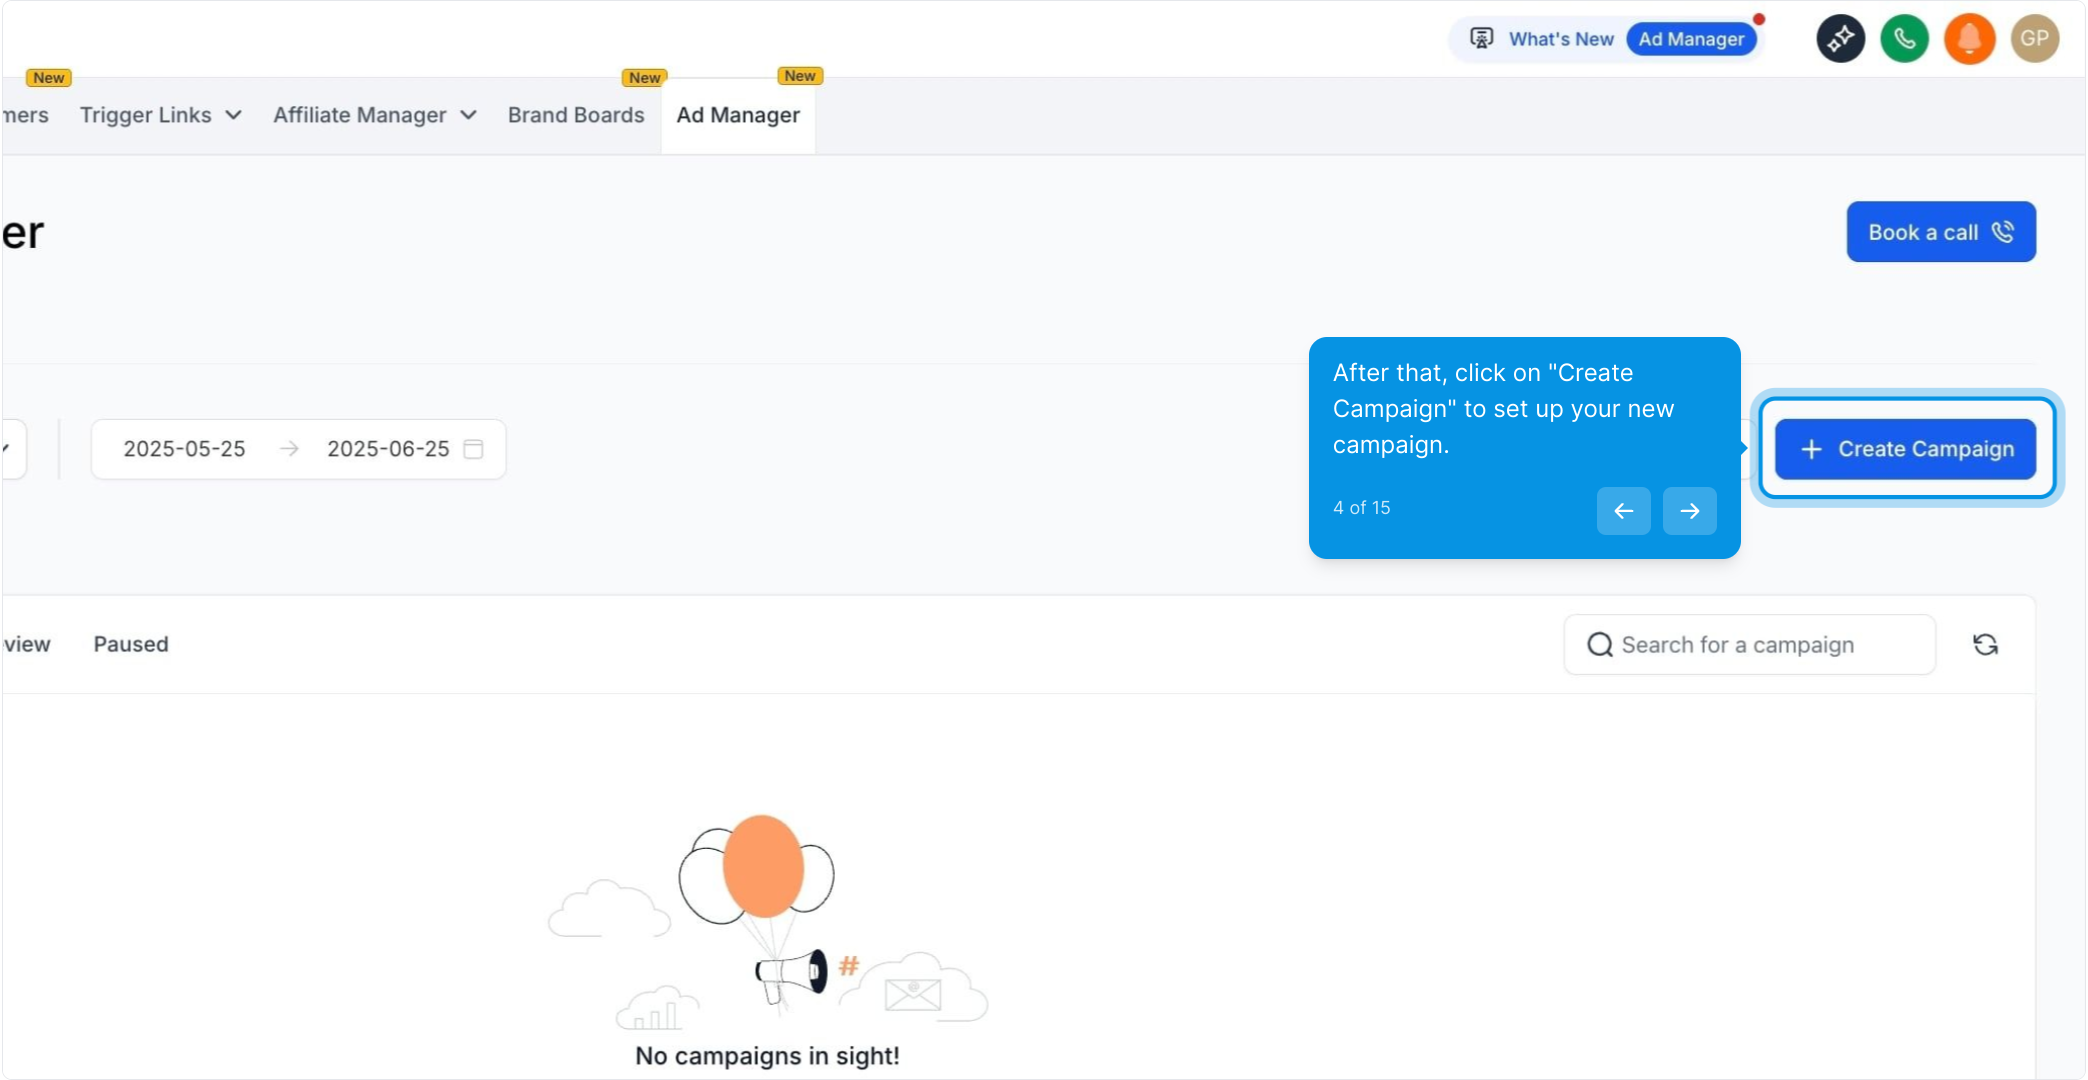
Task: Switch to the Paused campaigns tab
Action: point(131,644)
